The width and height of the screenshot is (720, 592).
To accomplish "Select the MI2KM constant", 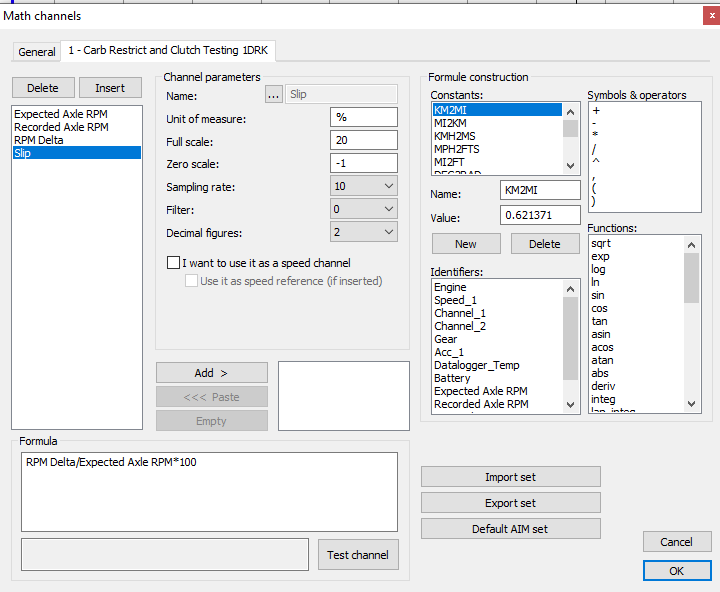I will coord(497,123).
